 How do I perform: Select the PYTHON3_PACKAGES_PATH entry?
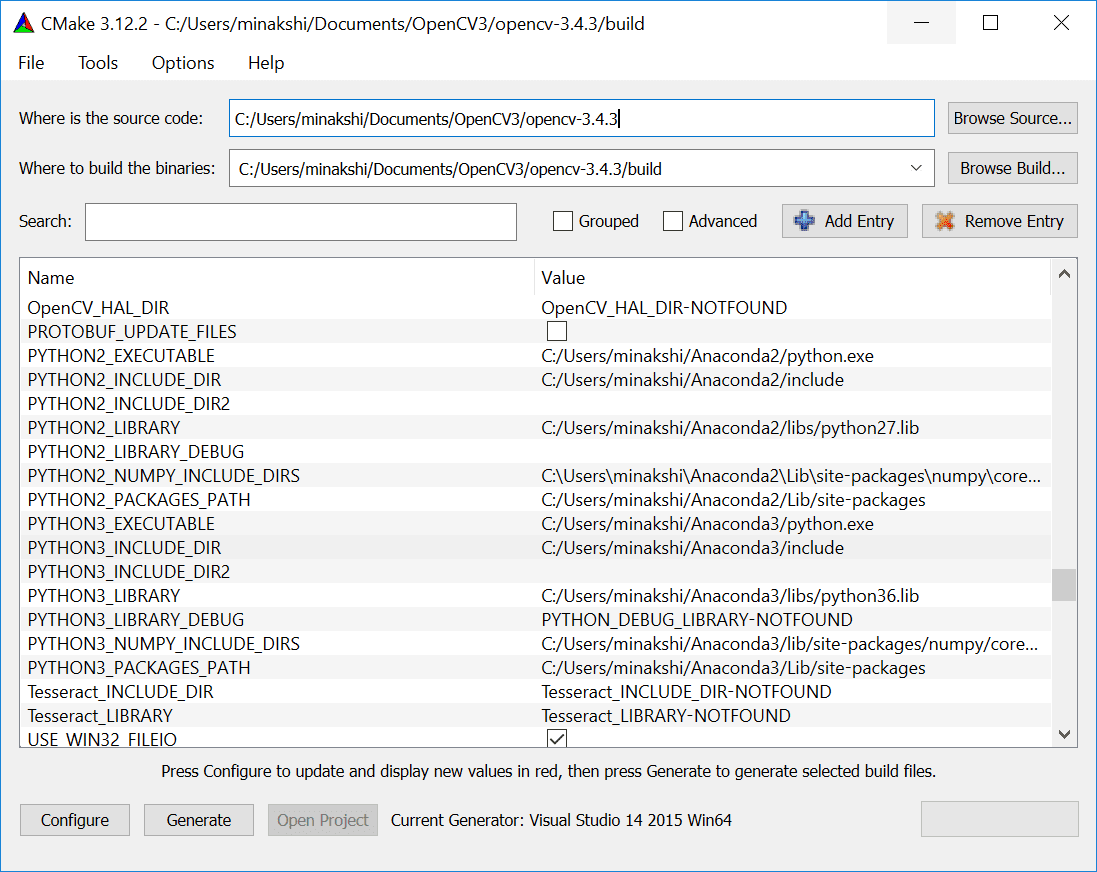(139, 668)
